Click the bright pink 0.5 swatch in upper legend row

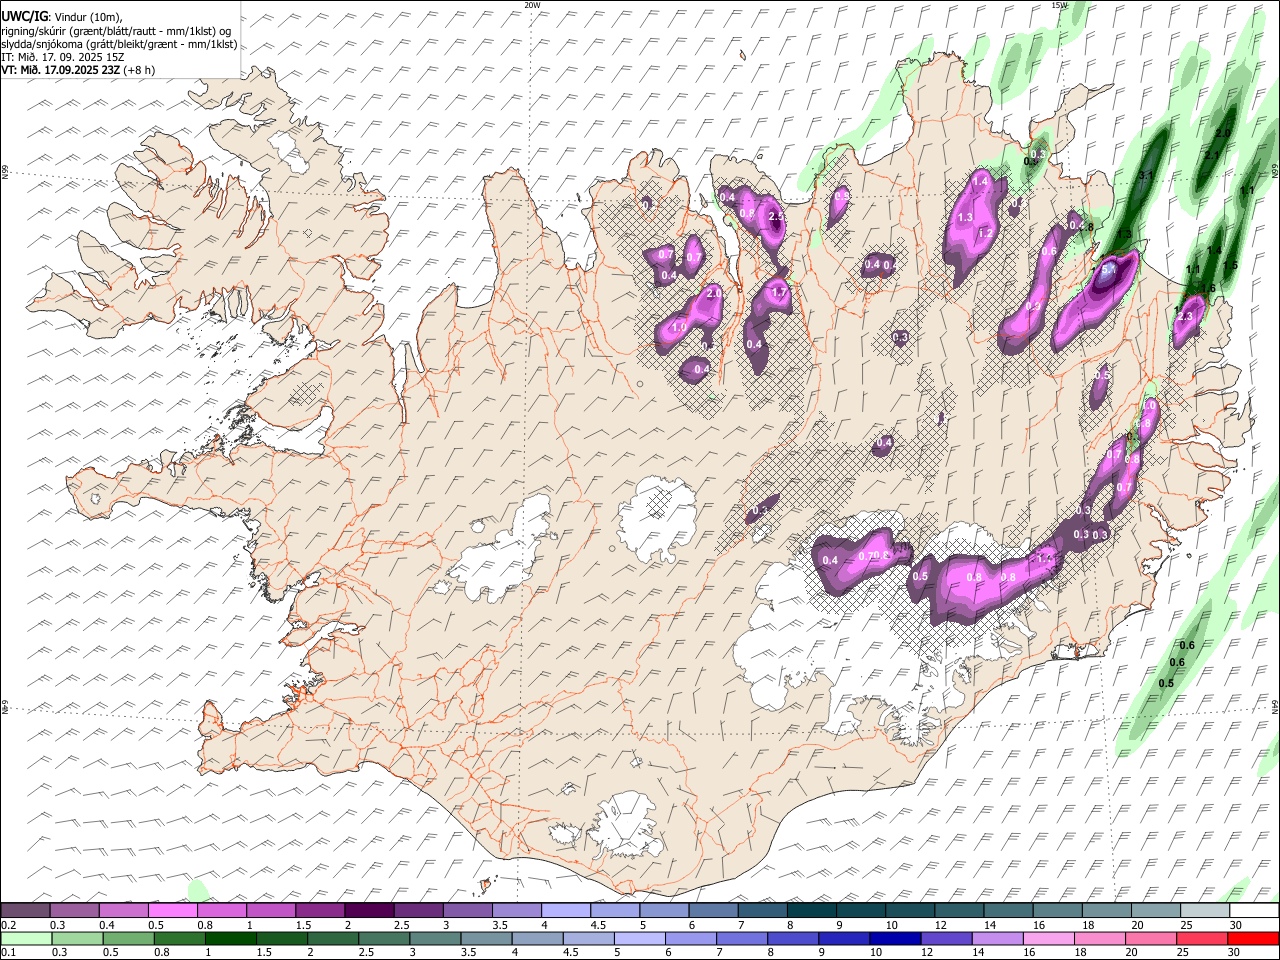(x=173, y=911)
